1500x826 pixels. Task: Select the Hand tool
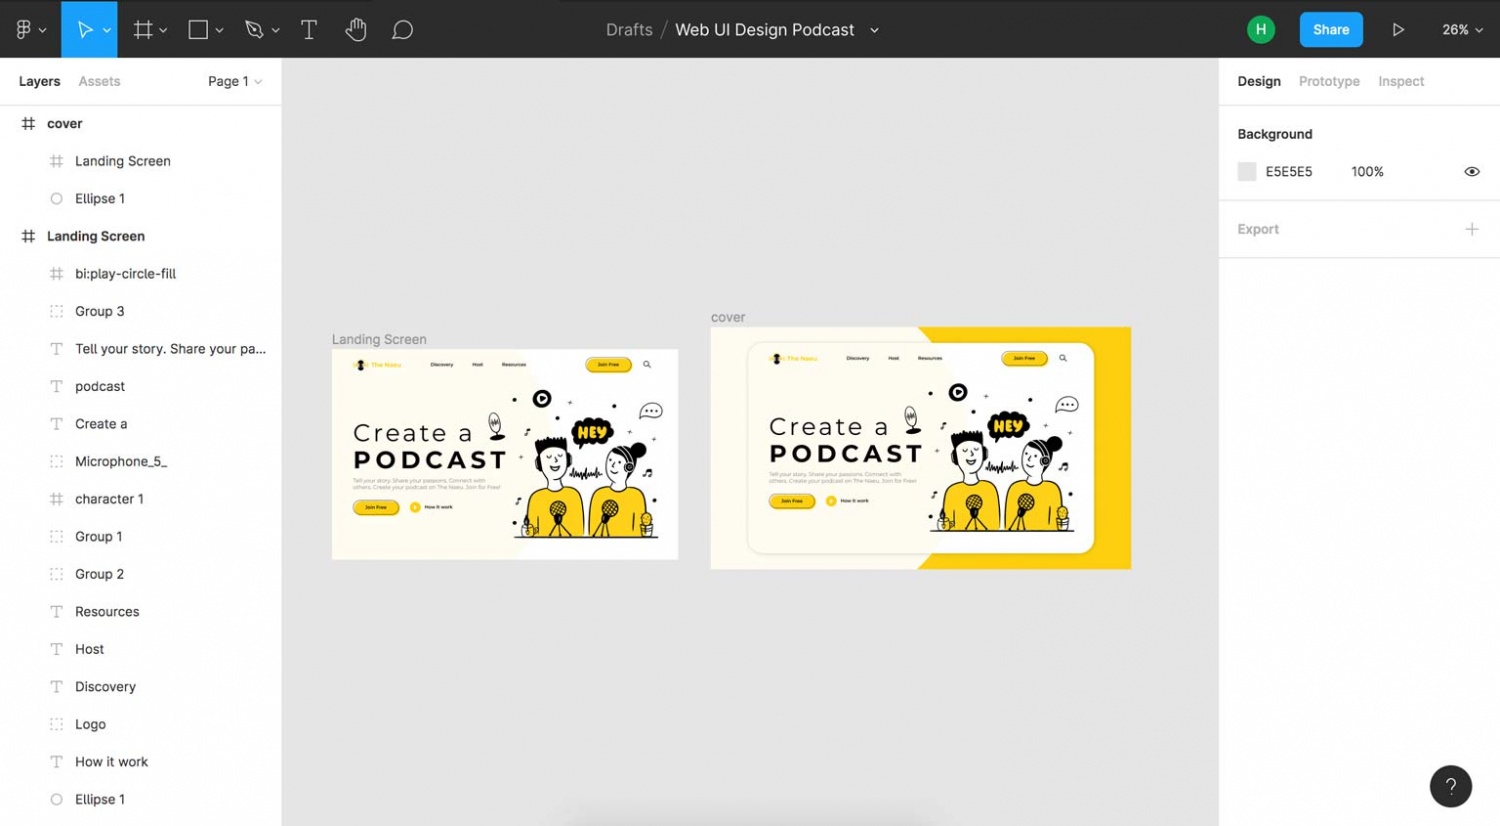point(356,30)
